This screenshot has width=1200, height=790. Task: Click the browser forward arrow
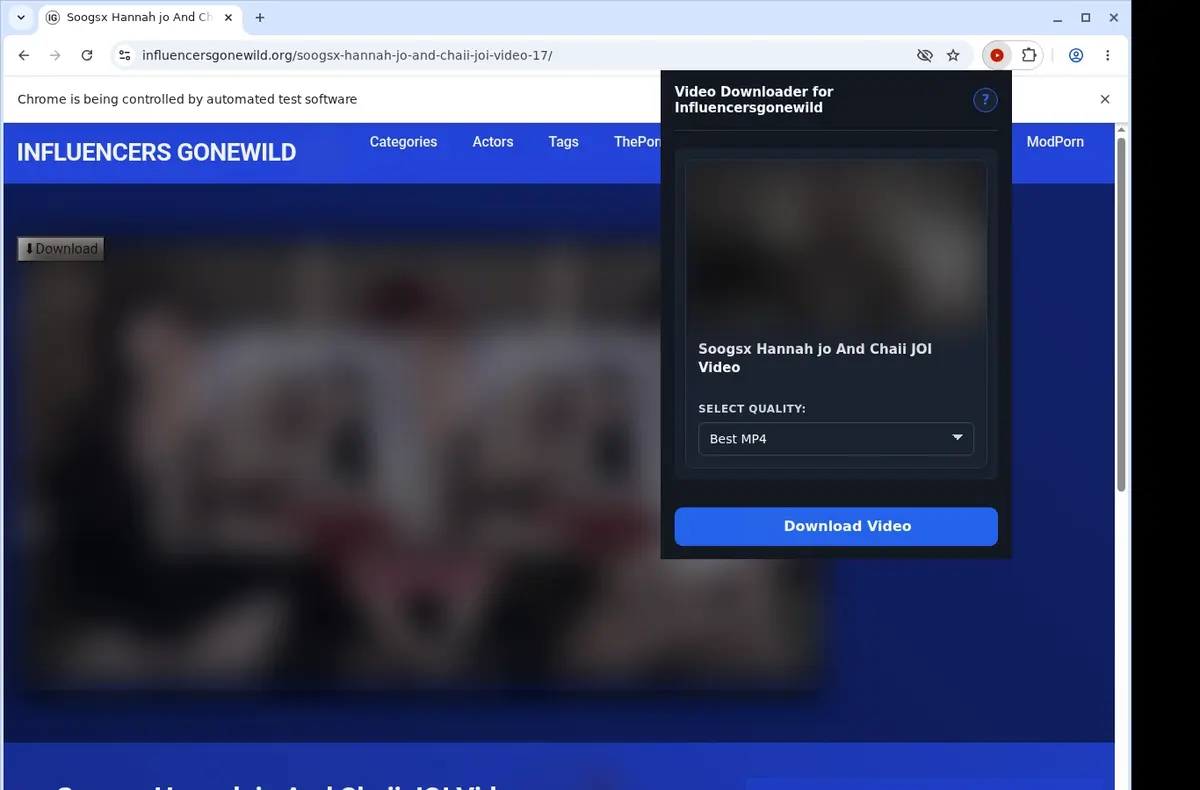(x=55, y=56)
